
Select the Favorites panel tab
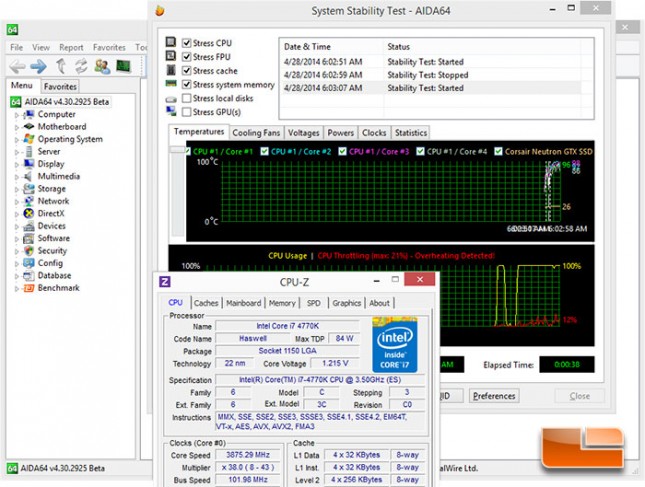(60, 86)
